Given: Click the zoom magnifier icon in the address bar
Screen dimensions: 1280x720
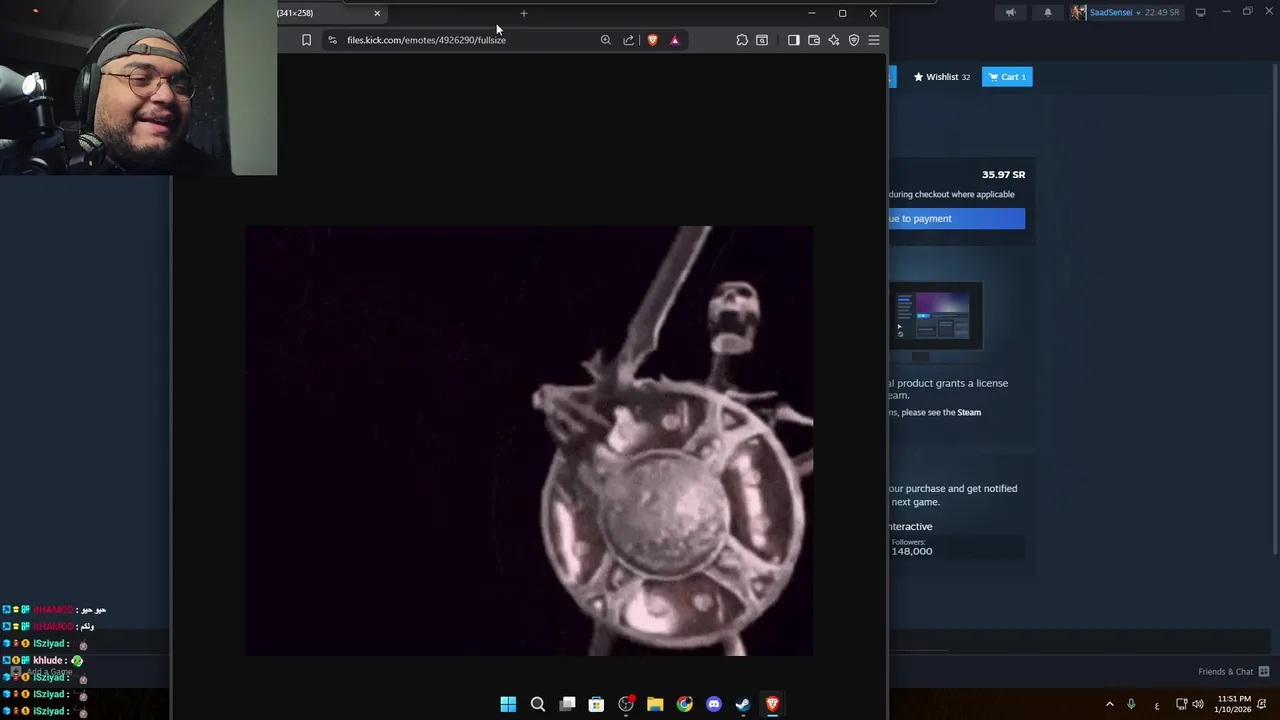Looking at the screenshot, I should coord(605,40).
